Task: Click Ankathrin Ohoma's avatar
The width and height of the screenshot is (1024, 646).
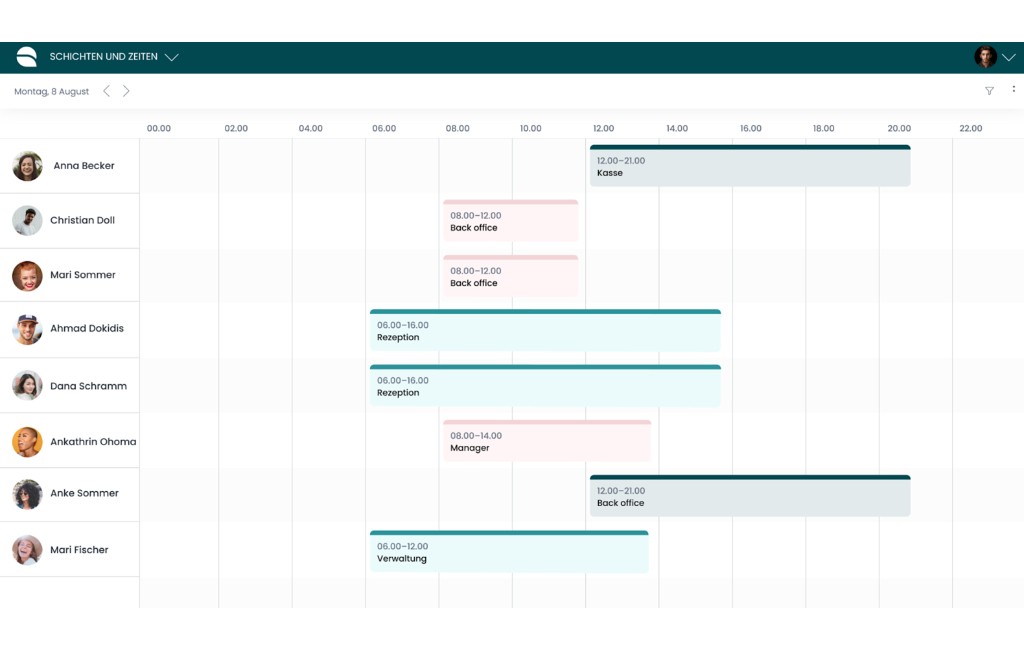Action: pyautogui.click(x=27, y=442)
